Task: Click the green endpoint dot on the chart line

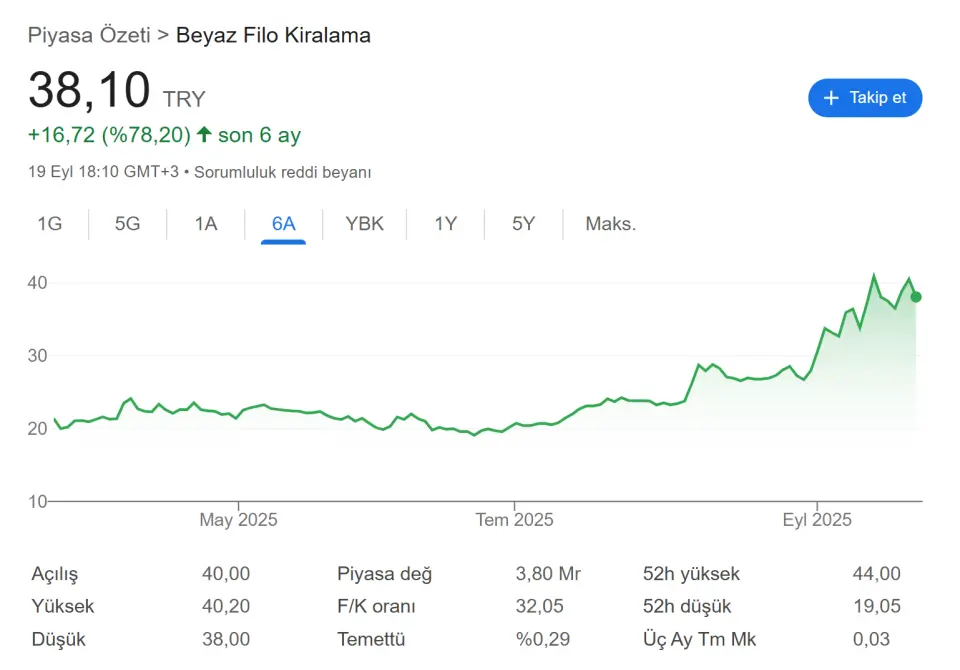Action: [916, 297]
